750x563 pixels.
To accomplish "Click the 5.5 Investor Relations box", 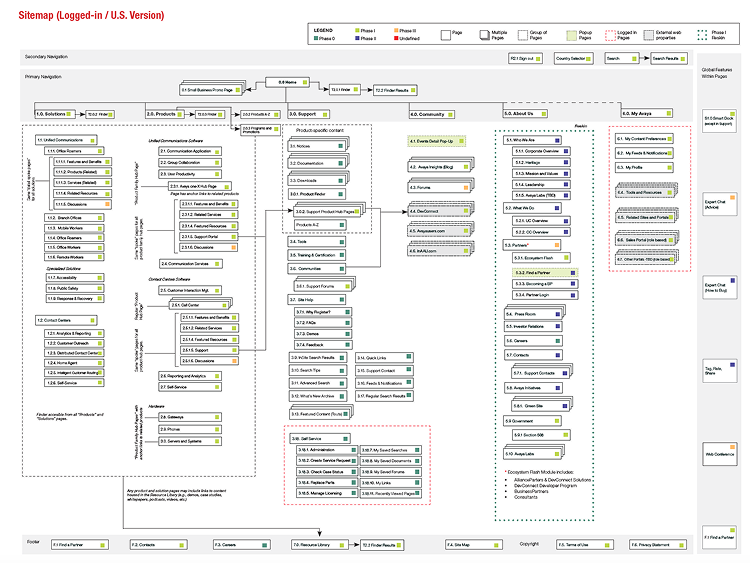I will (533, 326).
